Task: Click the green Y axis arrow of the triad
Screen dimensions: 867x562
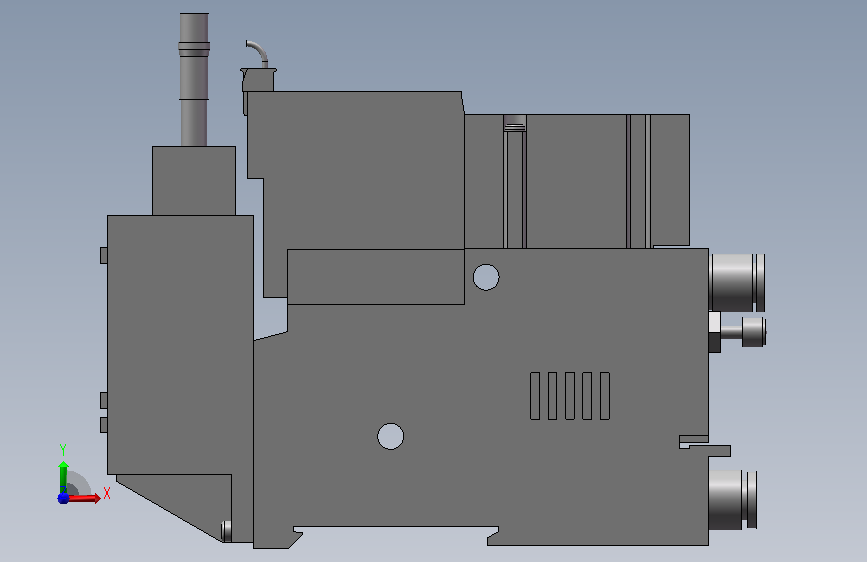Action: (64, 477)
